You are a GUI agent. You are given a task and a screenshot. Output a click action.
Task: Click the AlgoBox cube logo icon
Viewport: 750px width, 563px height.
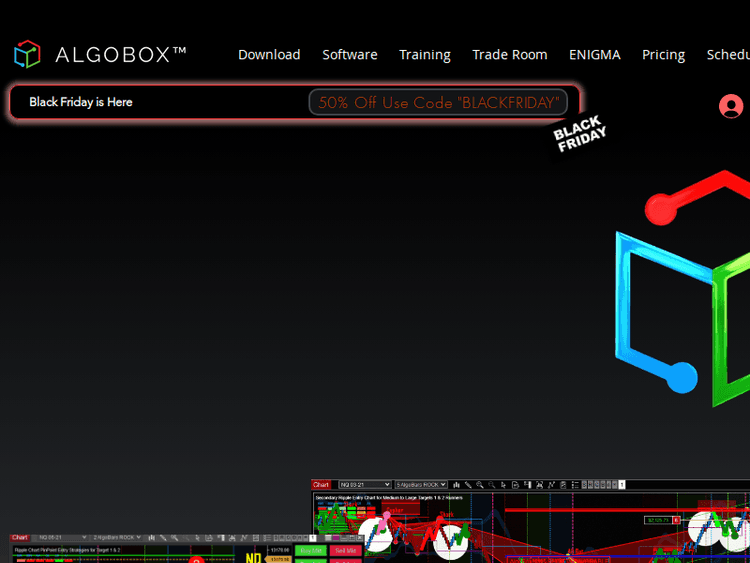27,54
